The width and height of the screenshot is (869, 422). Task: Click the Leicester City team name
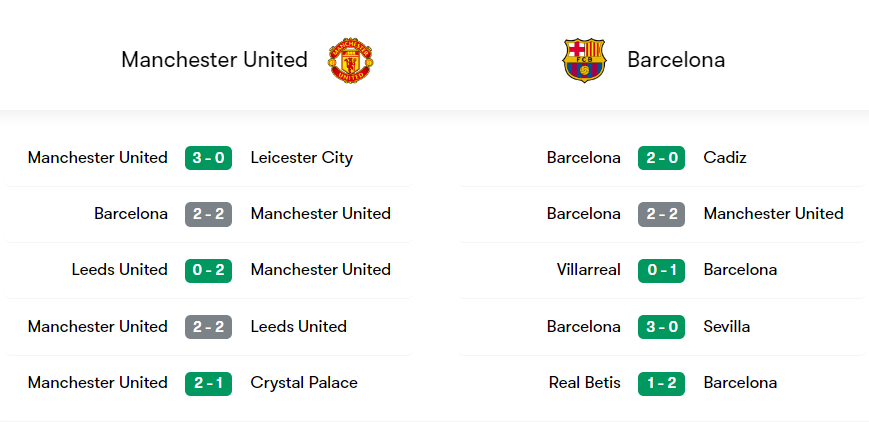click(301, 158)
